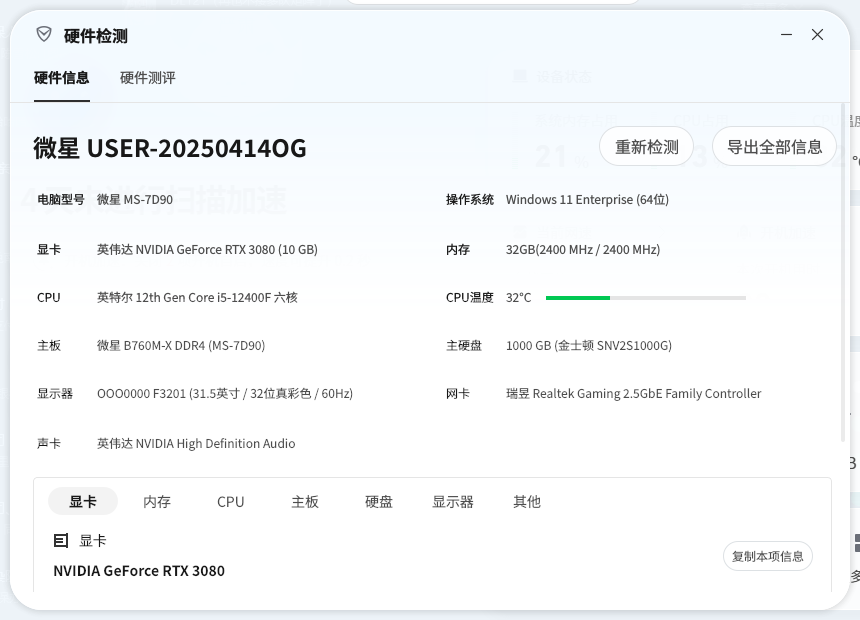Screen dimensions: 860x620
Task: Switch to the 硬件信息 tab
Action: pyautogui.click(x=62, y=78)
